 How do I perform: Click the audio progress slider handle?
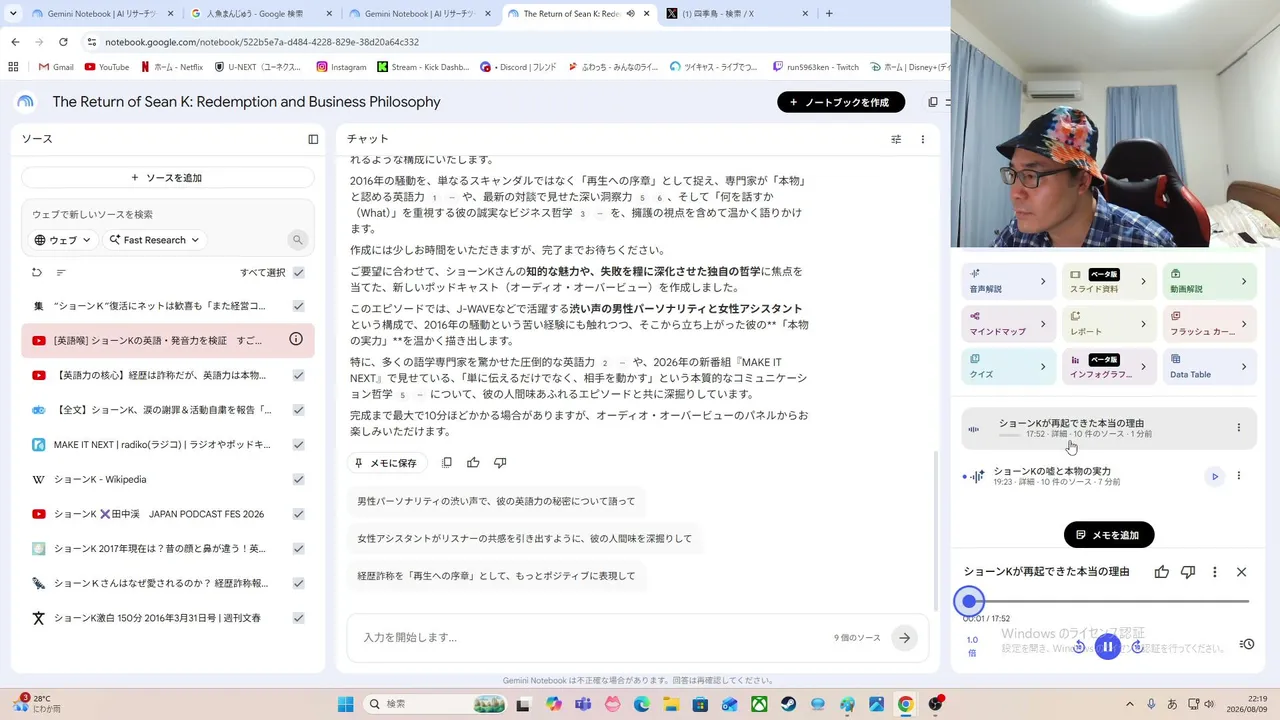click(x=969, y=601)
